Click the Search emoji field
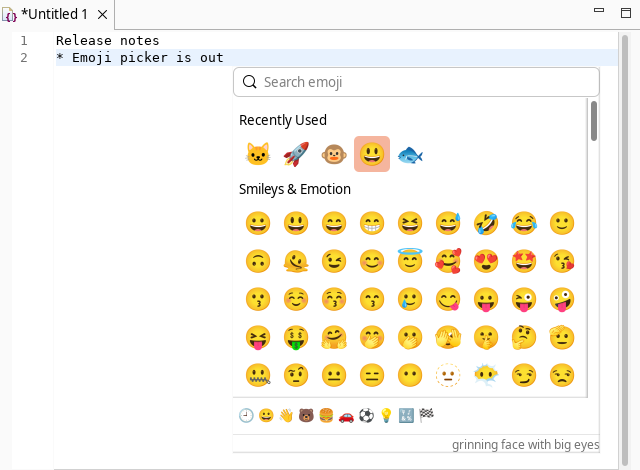Image resolution: width=640 pixels, height=470 pixels. coord(416,82)
